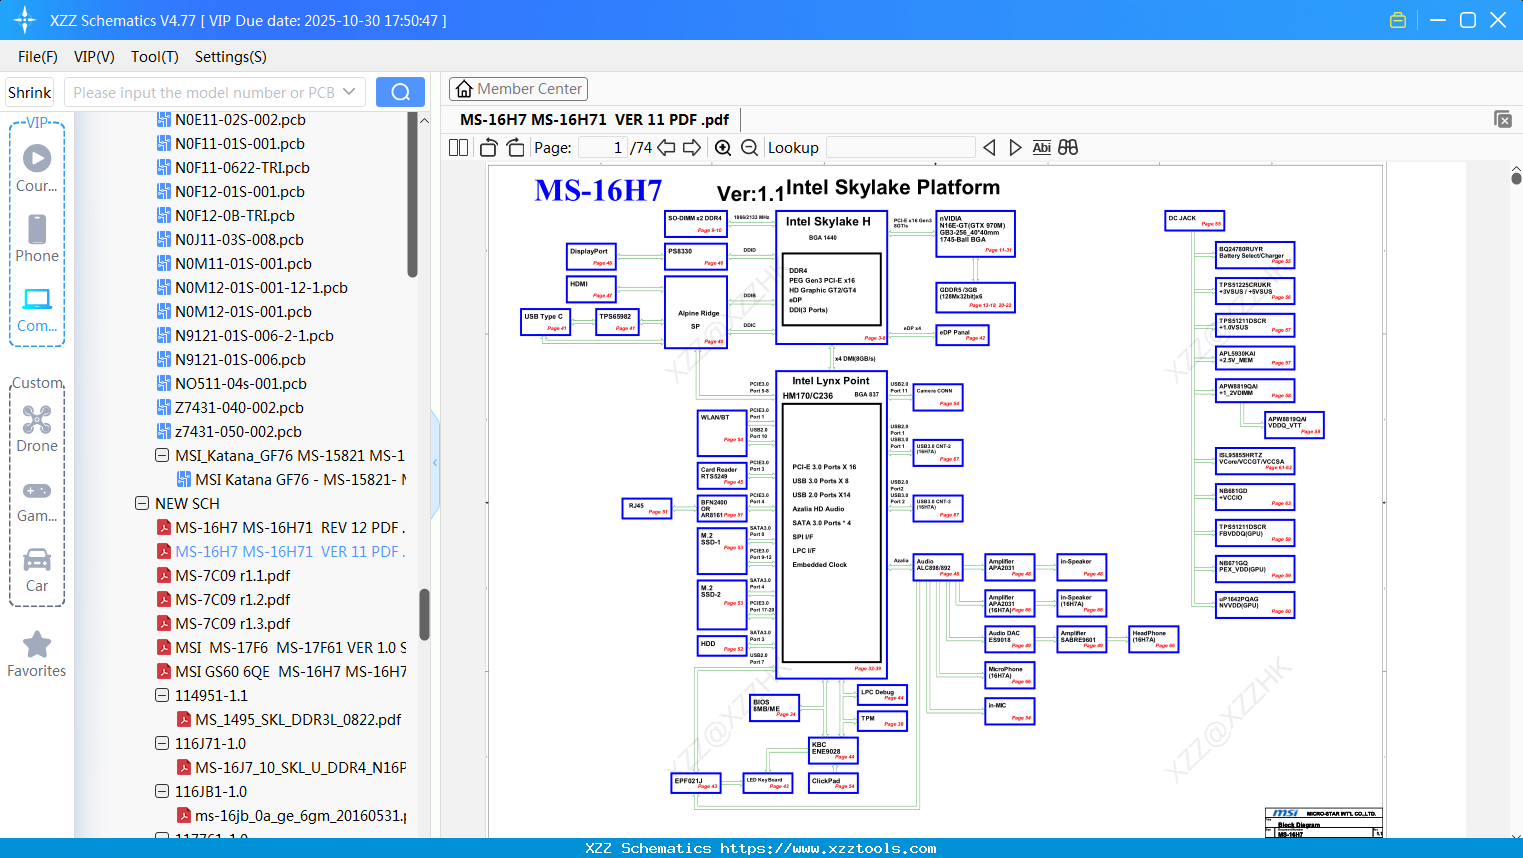Click the binoculars search icon
This screenshot has height=858, width=1523.
pyautogui.click(x=1068, y=148)
